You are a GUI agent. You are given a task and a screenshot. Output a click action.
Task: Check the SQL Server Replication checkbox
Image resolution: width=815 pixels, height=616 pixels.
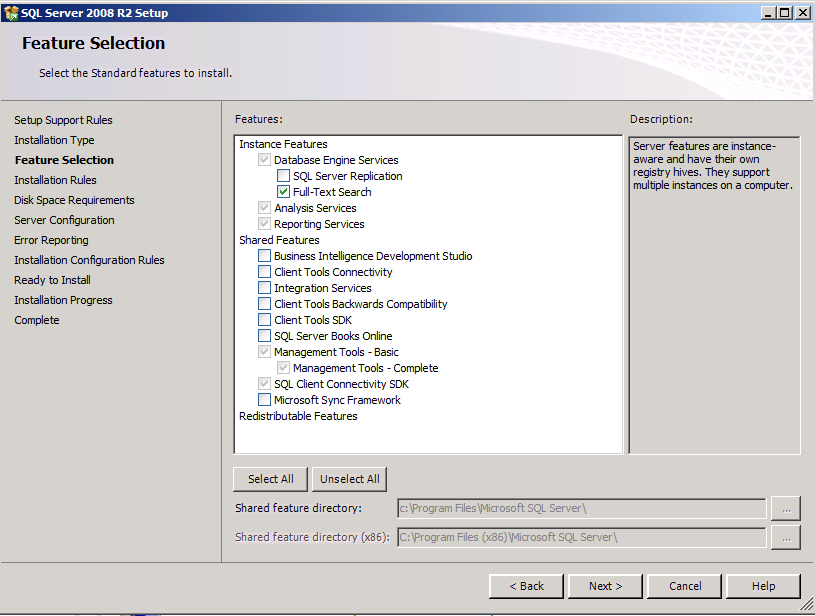coord(283,176)
